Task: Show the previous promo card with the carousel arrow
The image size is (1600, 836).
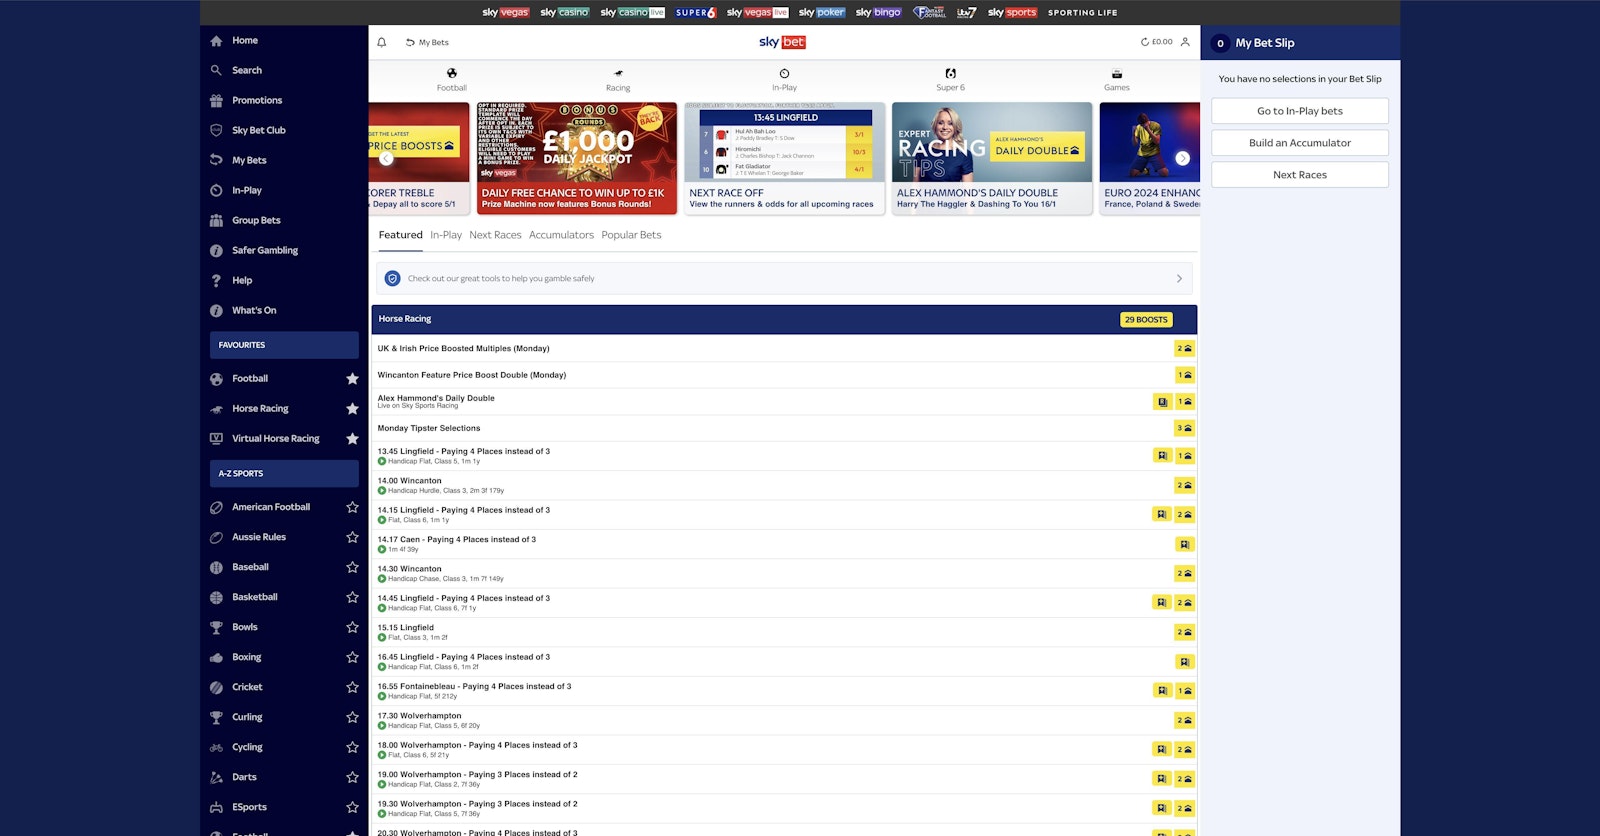Action: [x=386, y=158]
